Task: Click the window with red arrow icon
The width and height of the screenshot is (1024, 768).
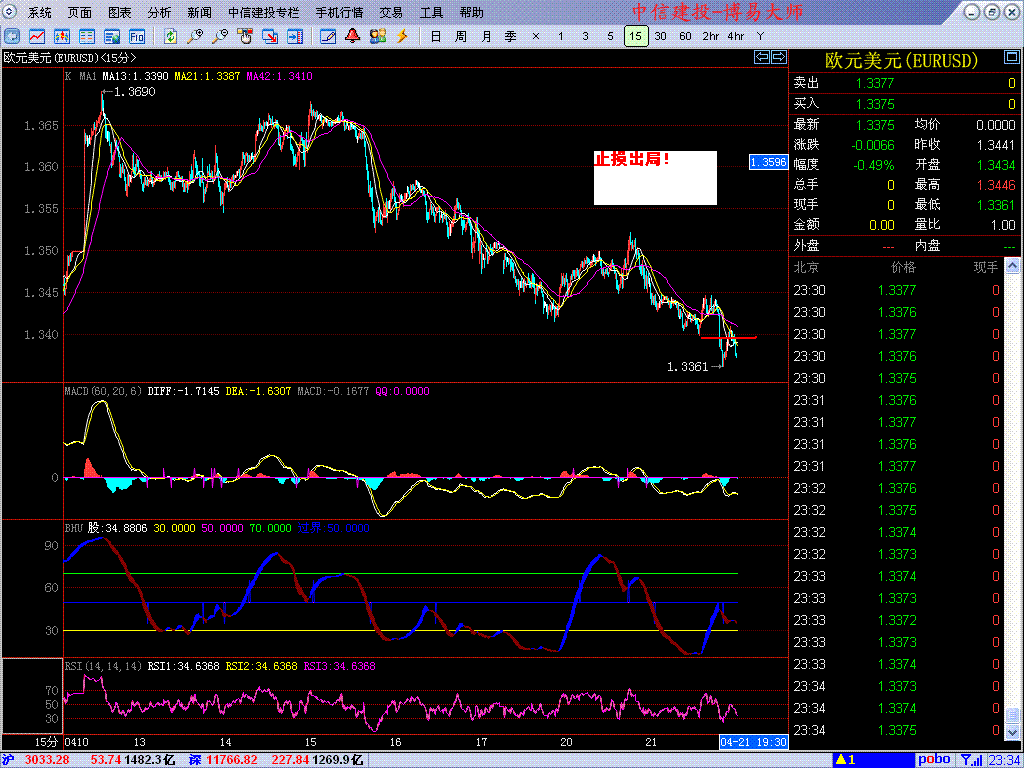Action: [270, 36]
